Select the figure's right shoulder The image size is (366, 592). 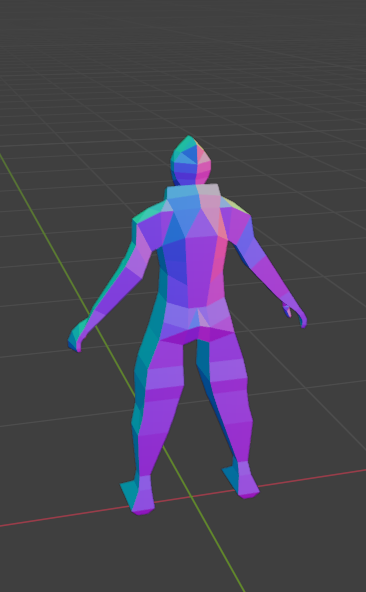(237, 218)
